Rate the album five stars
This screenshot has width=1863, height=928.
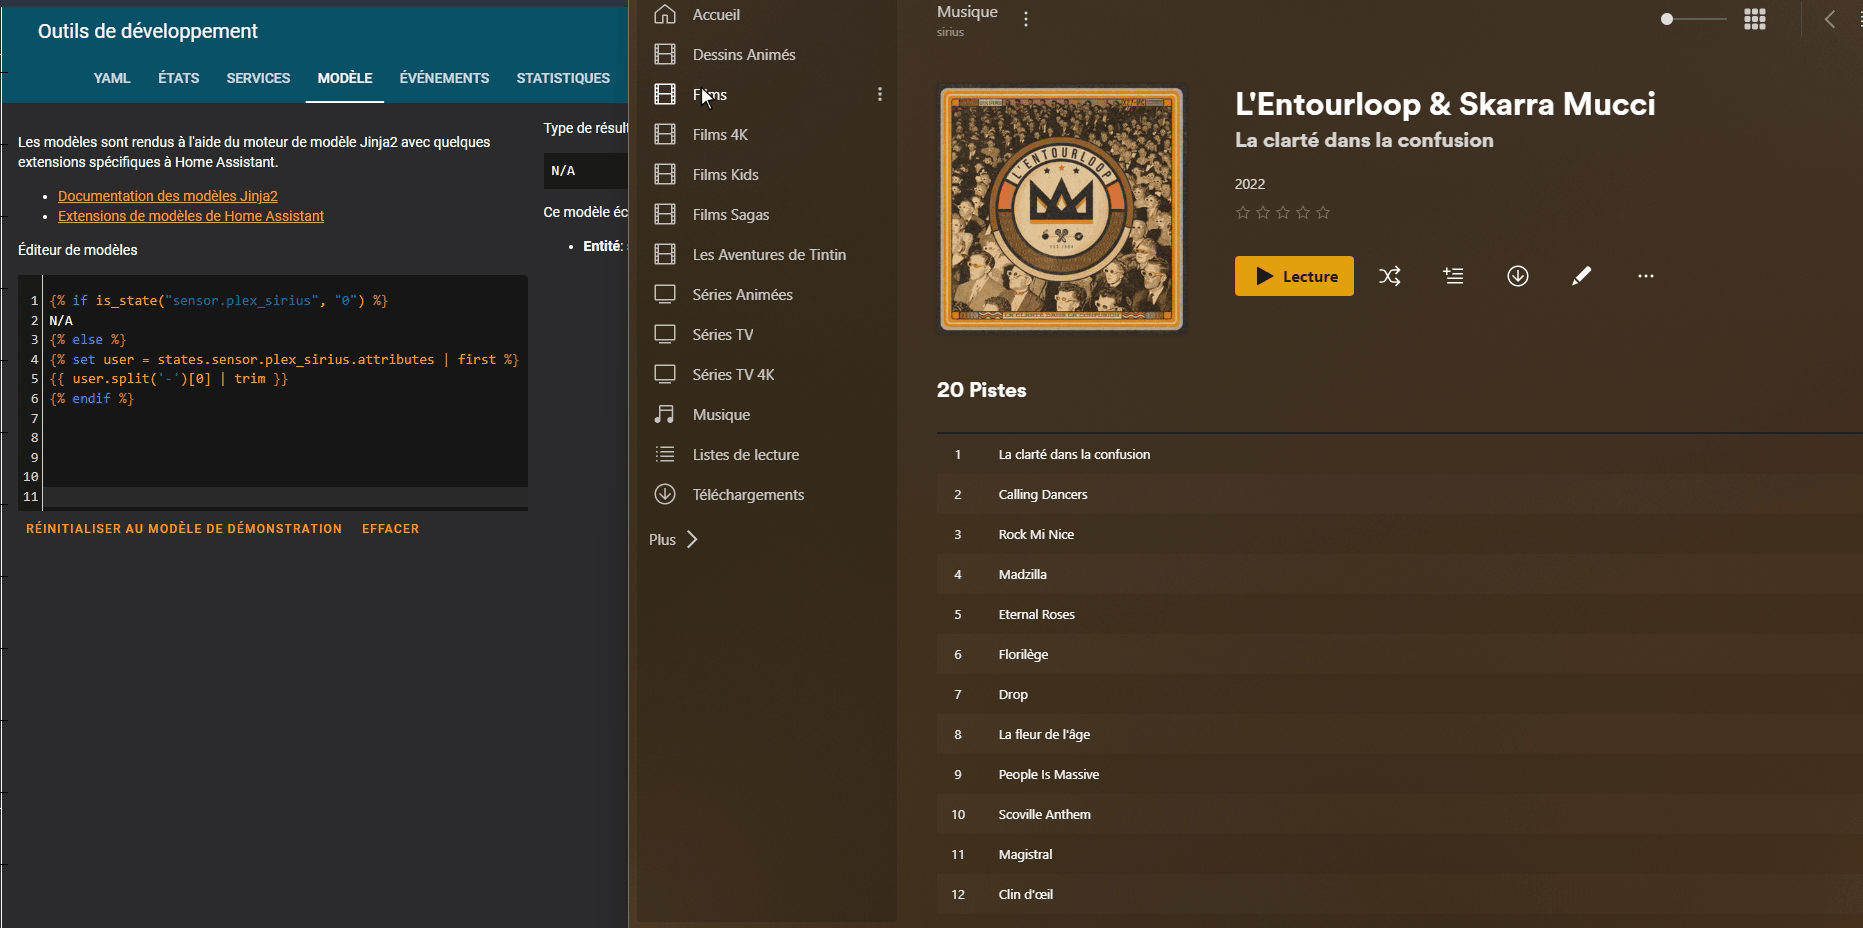[x=1323, y=212]
